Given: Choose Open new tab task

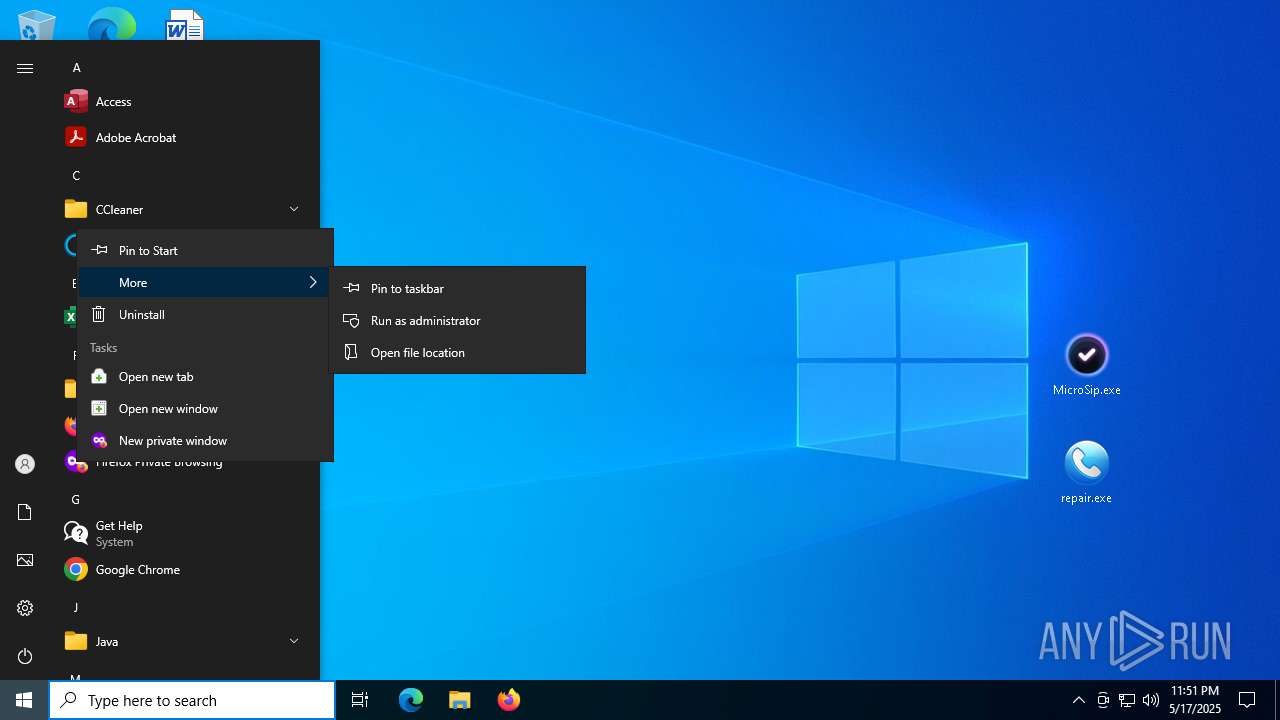Looking at the screenshot, I should pos(205,376).
